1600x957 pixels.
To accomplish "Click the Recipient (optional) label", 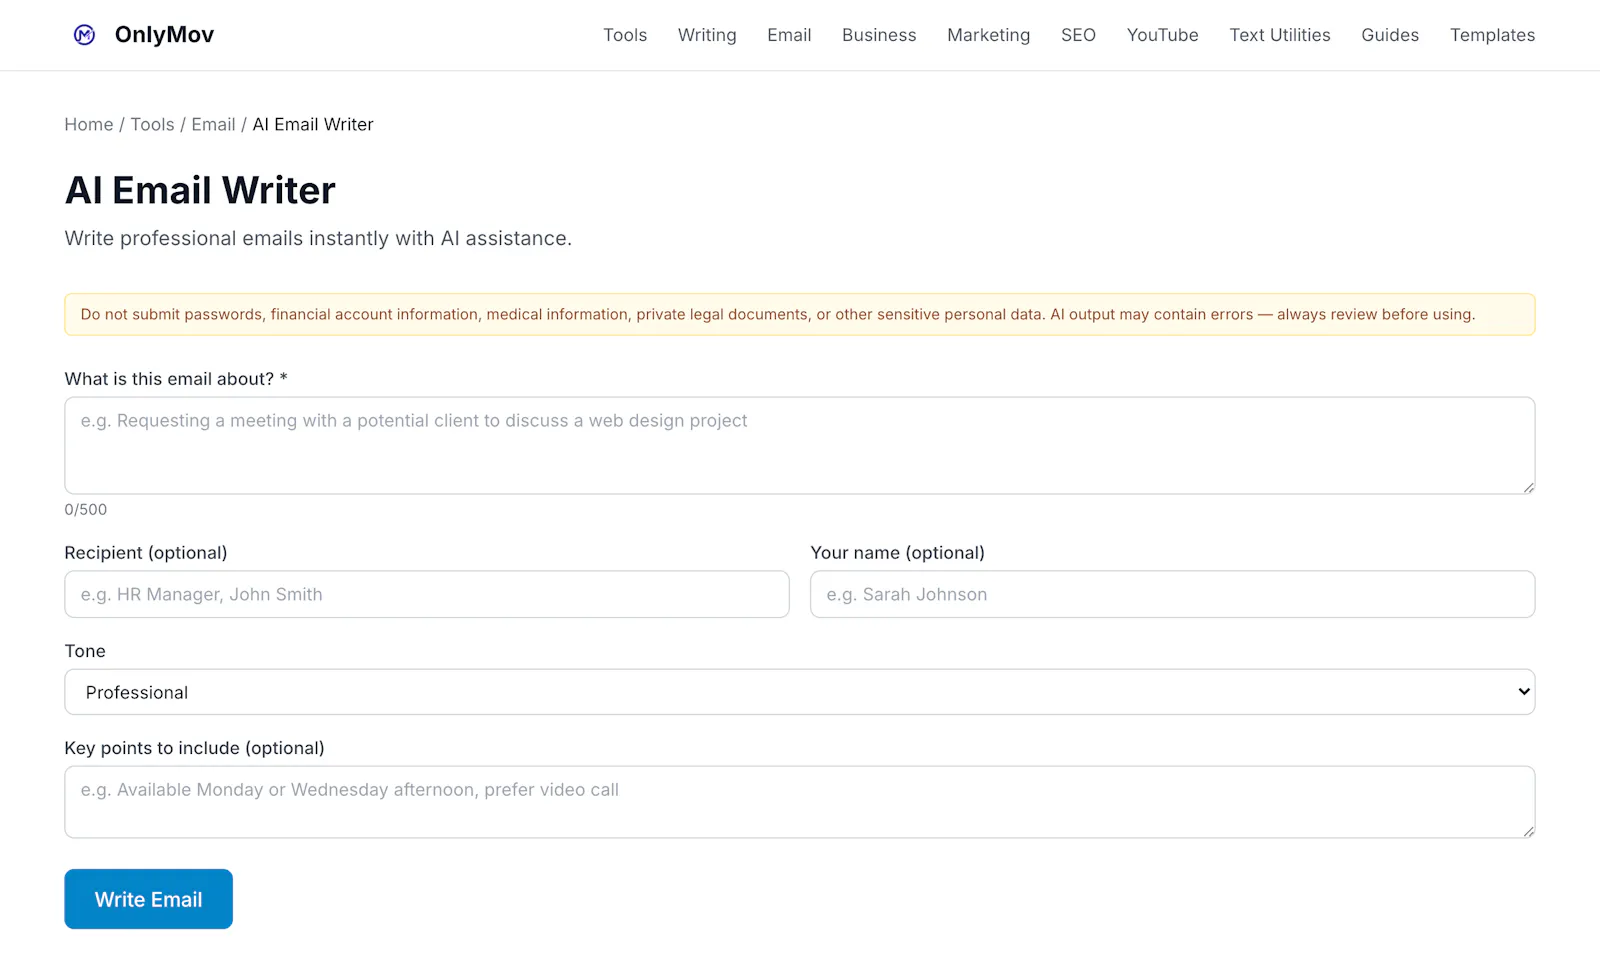I will (146, 553).
